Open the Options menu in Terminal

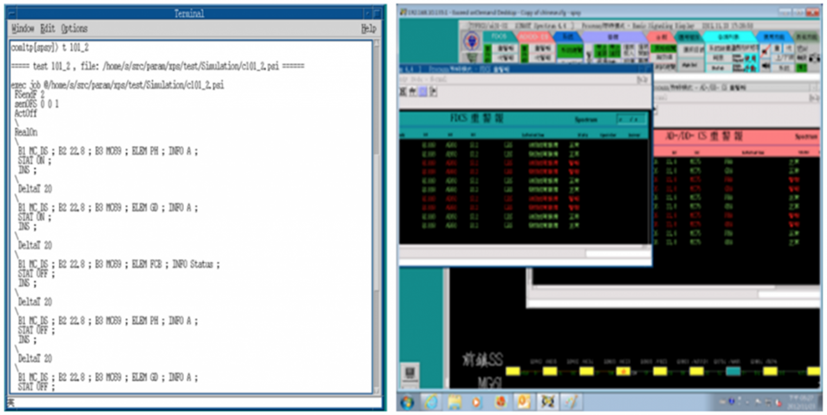pos(74,29)
